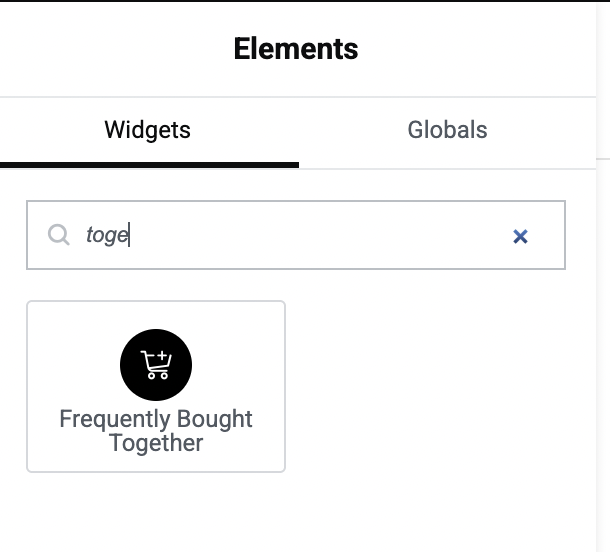Viewport: 610px width, 552px height.
Task: Click the "Widgets" label text
Action: pos(148,130)
